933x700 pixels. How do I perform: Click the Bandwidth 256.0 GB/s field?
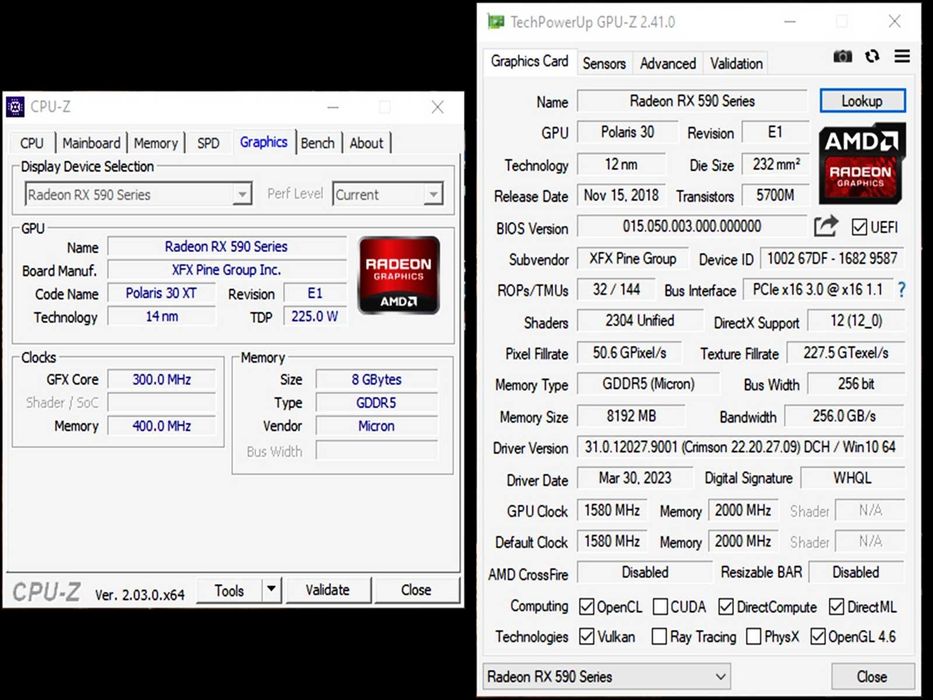[x=844, y=416]
